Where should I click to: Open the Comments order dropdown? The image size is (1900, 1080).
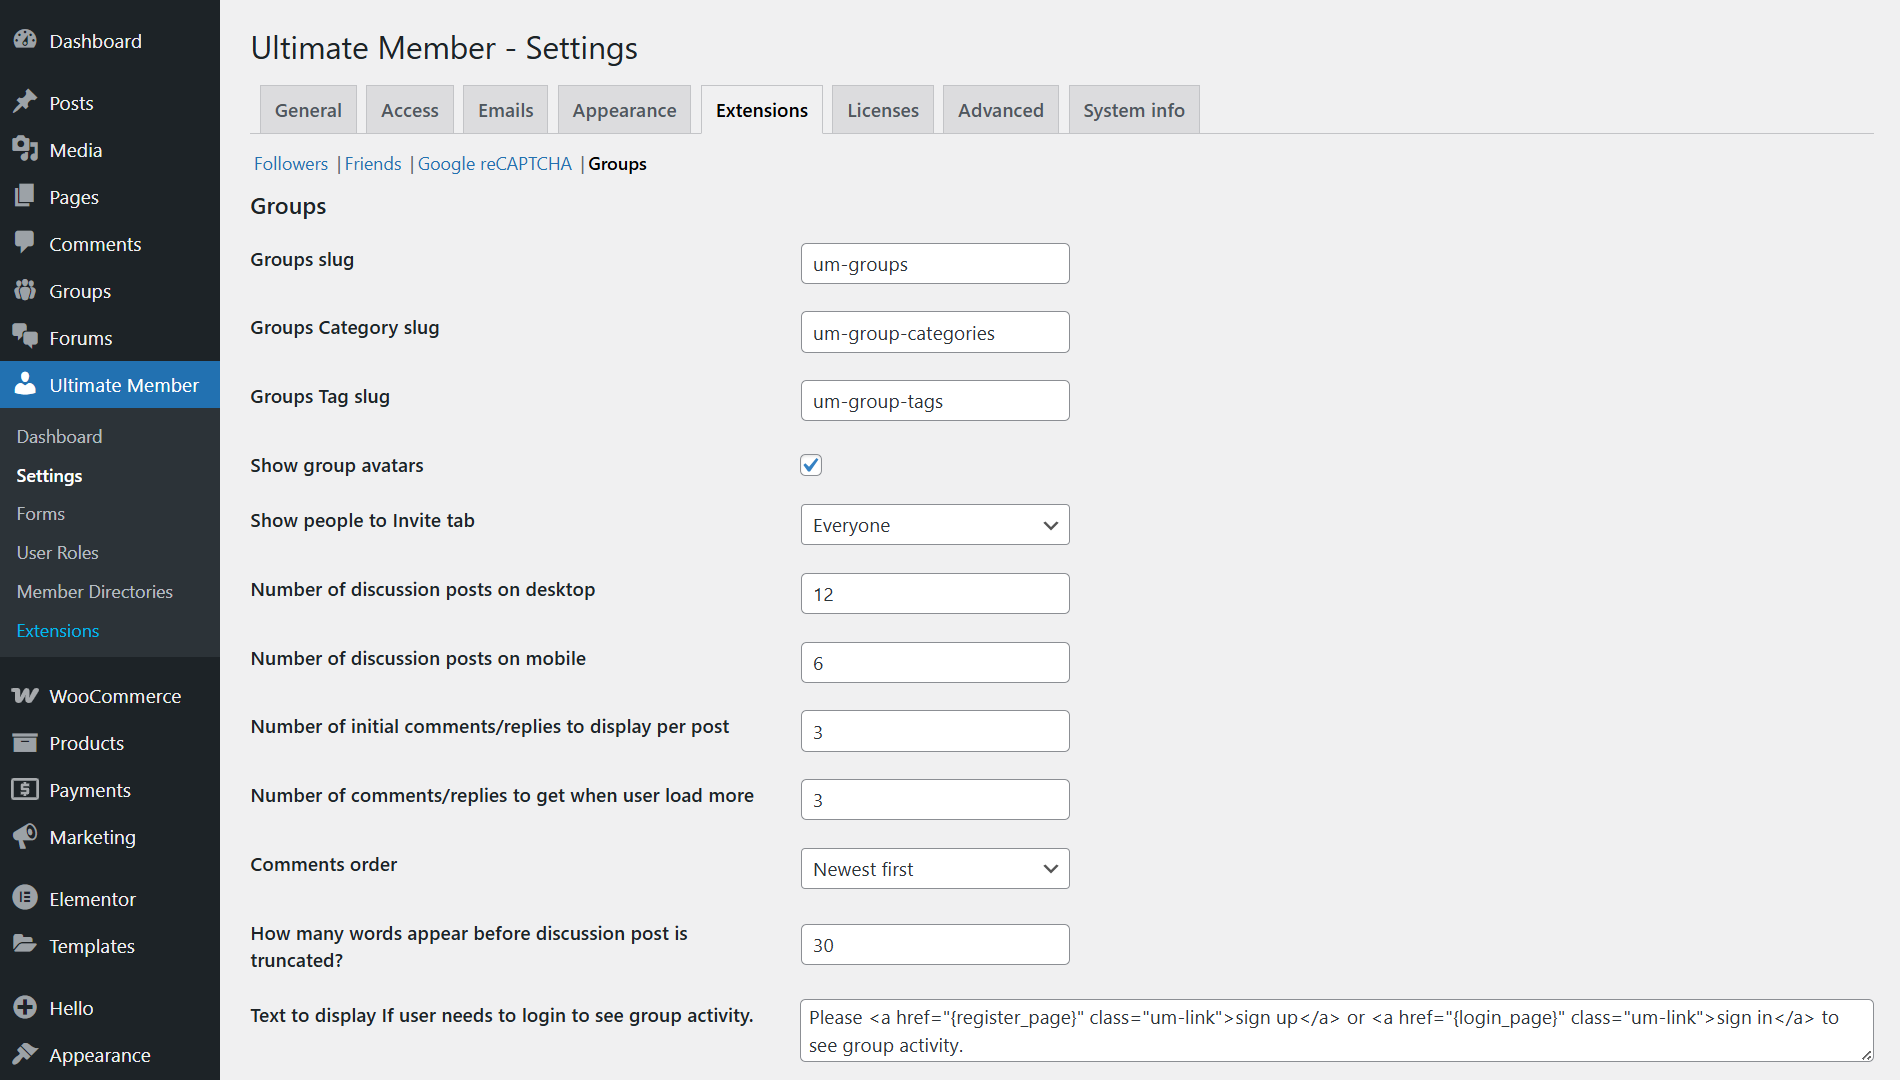tap(935, 869)
